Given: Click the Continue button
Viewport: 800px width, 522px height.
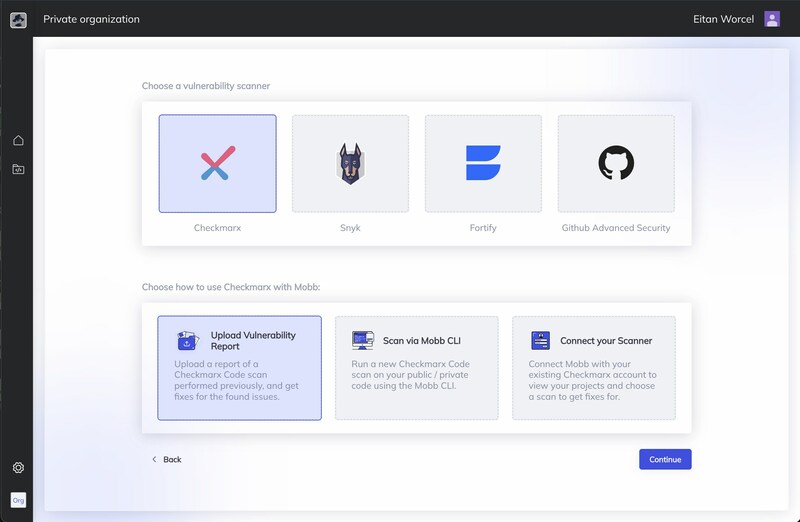Looking at the screenshot, I should pyautogui.click(x=665, y=459).
